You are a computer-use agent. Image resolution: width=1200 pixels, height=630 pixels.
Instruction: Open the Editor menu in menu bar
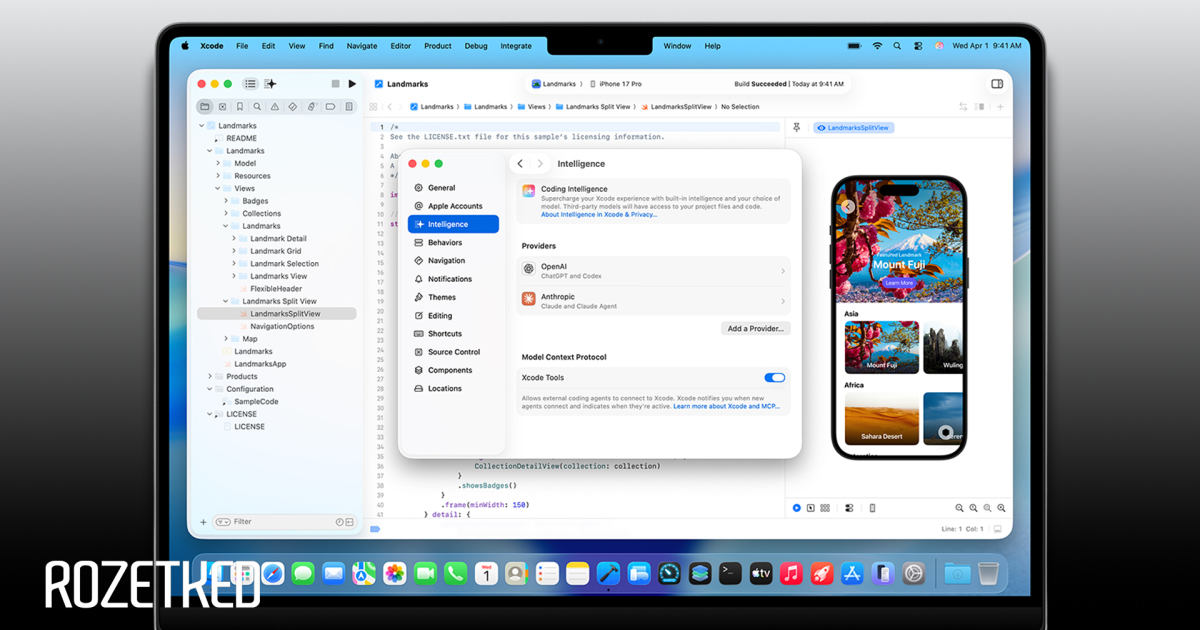coord(400,46)
